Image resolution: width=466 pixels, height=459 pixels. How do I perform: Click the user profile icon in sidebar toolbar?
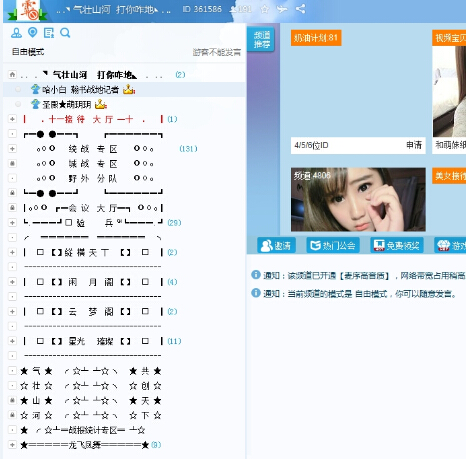tap(16, 33)
